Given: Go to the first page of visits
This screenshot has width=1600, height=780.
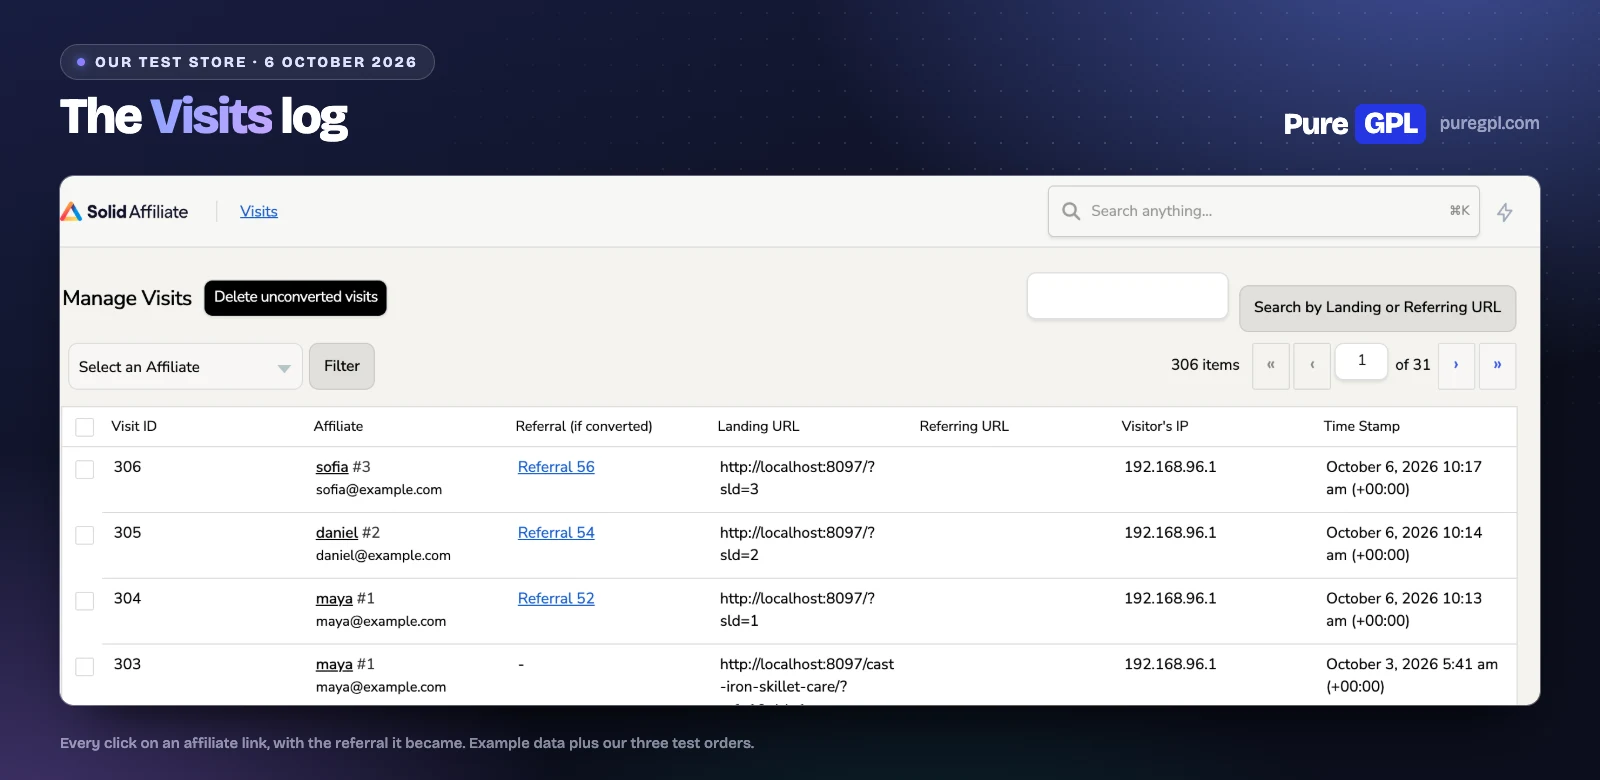Looking at the screenshot, I should (x=1271, y=366).
